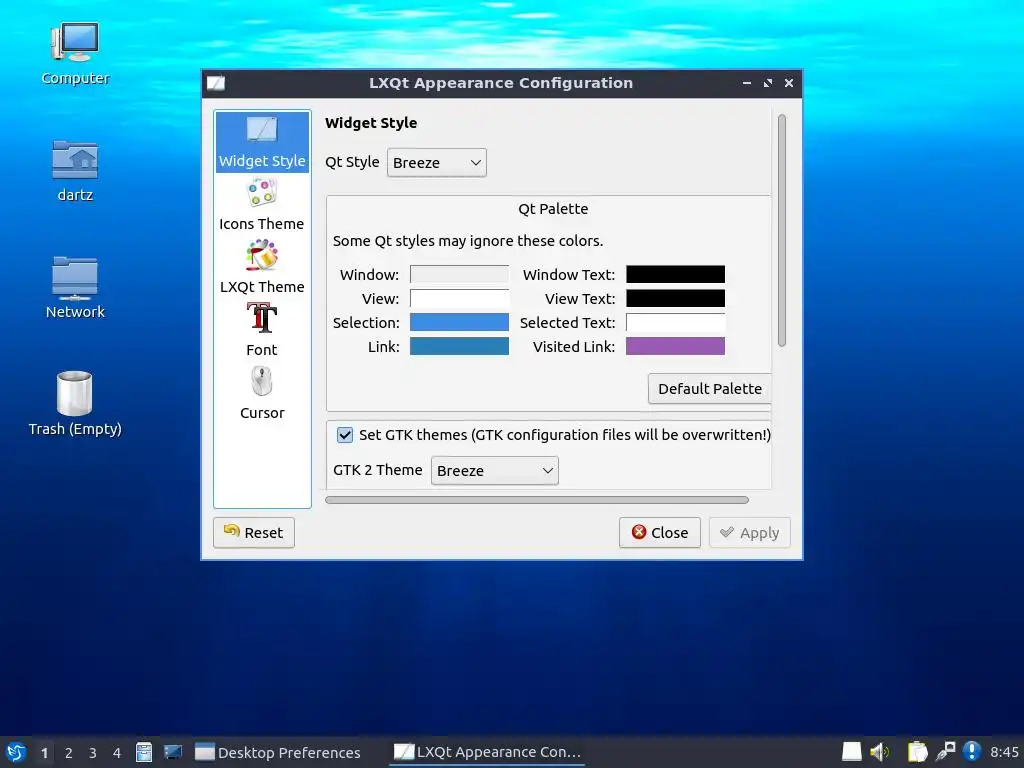1024x768 pixels.
Task: Select Widget Style in the sidebar
Action: 262,142
